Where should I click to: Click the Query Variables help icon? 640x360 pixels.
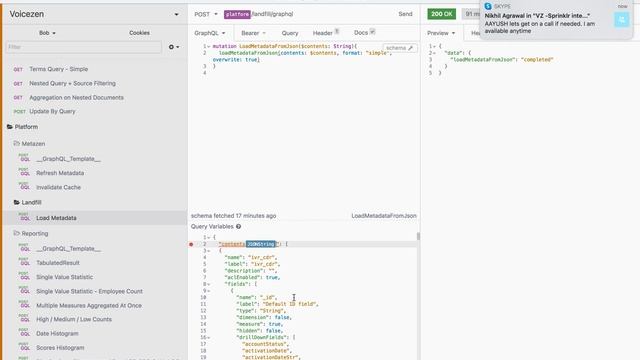238,227
